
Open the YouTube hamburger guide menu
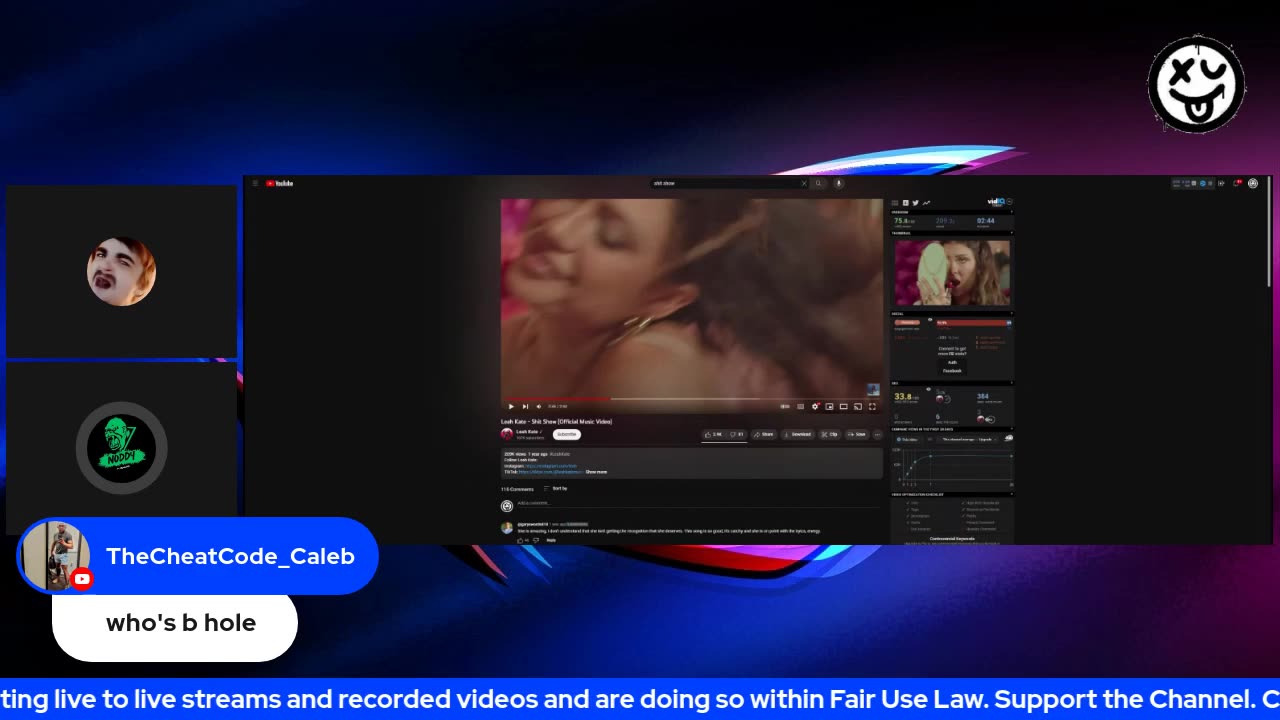click(x=255, y=183)
